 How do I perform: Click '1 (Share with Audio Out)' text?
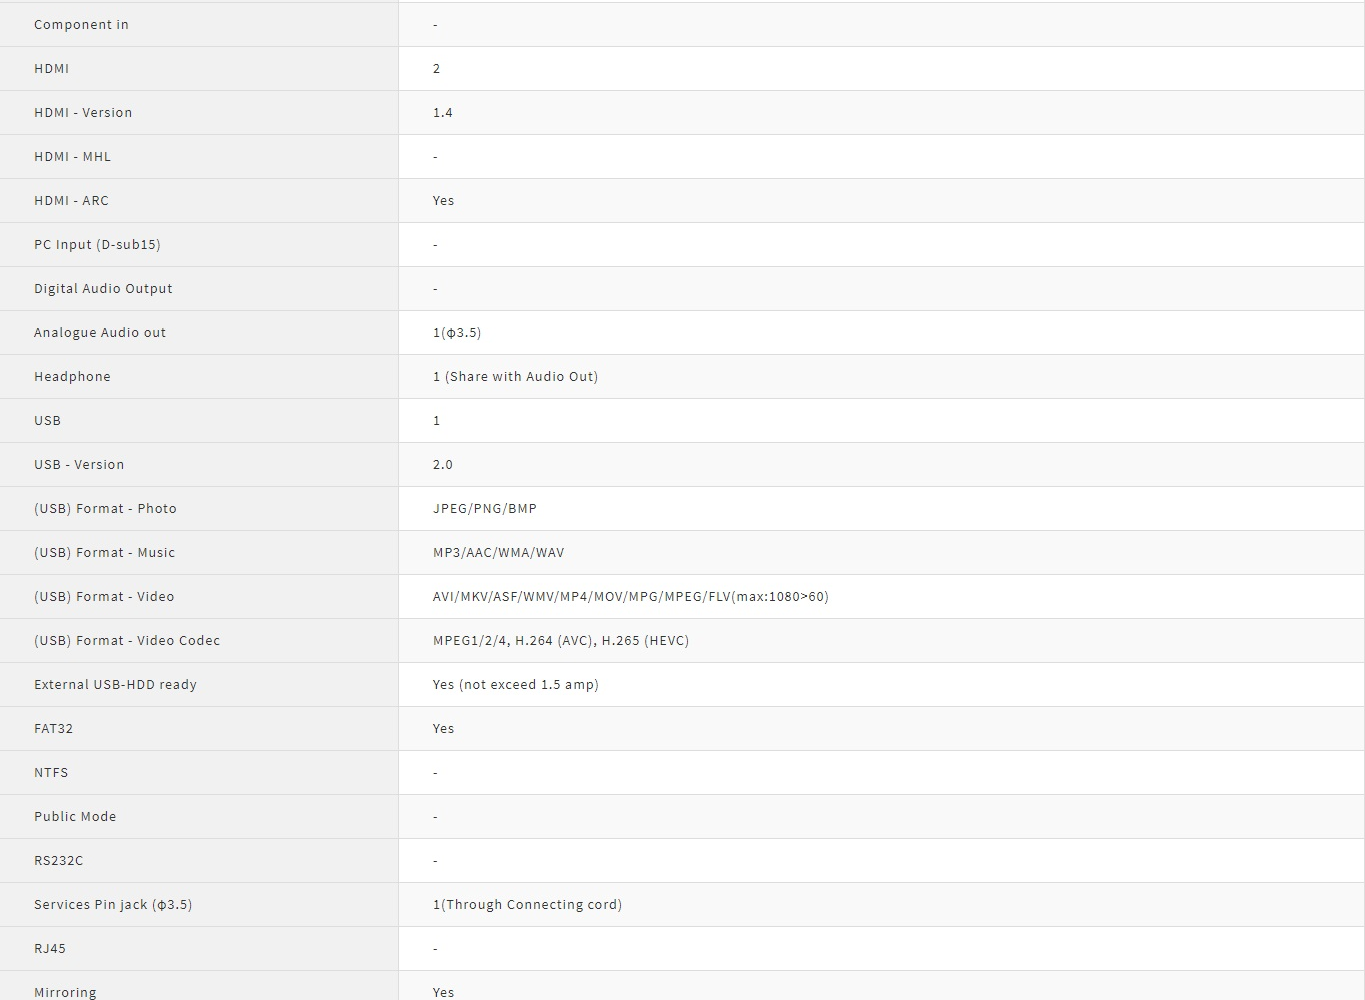515,377
